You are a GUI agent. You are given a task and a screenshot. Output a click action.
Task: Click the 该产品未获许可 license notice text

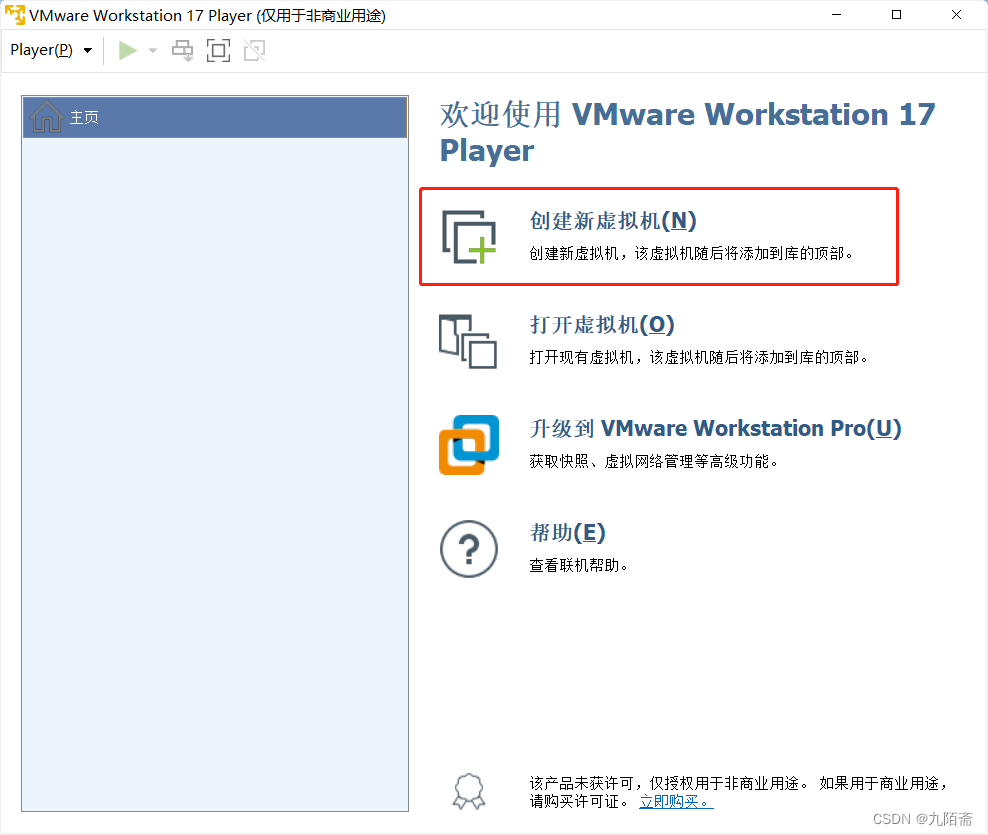[x=738, y=792]
